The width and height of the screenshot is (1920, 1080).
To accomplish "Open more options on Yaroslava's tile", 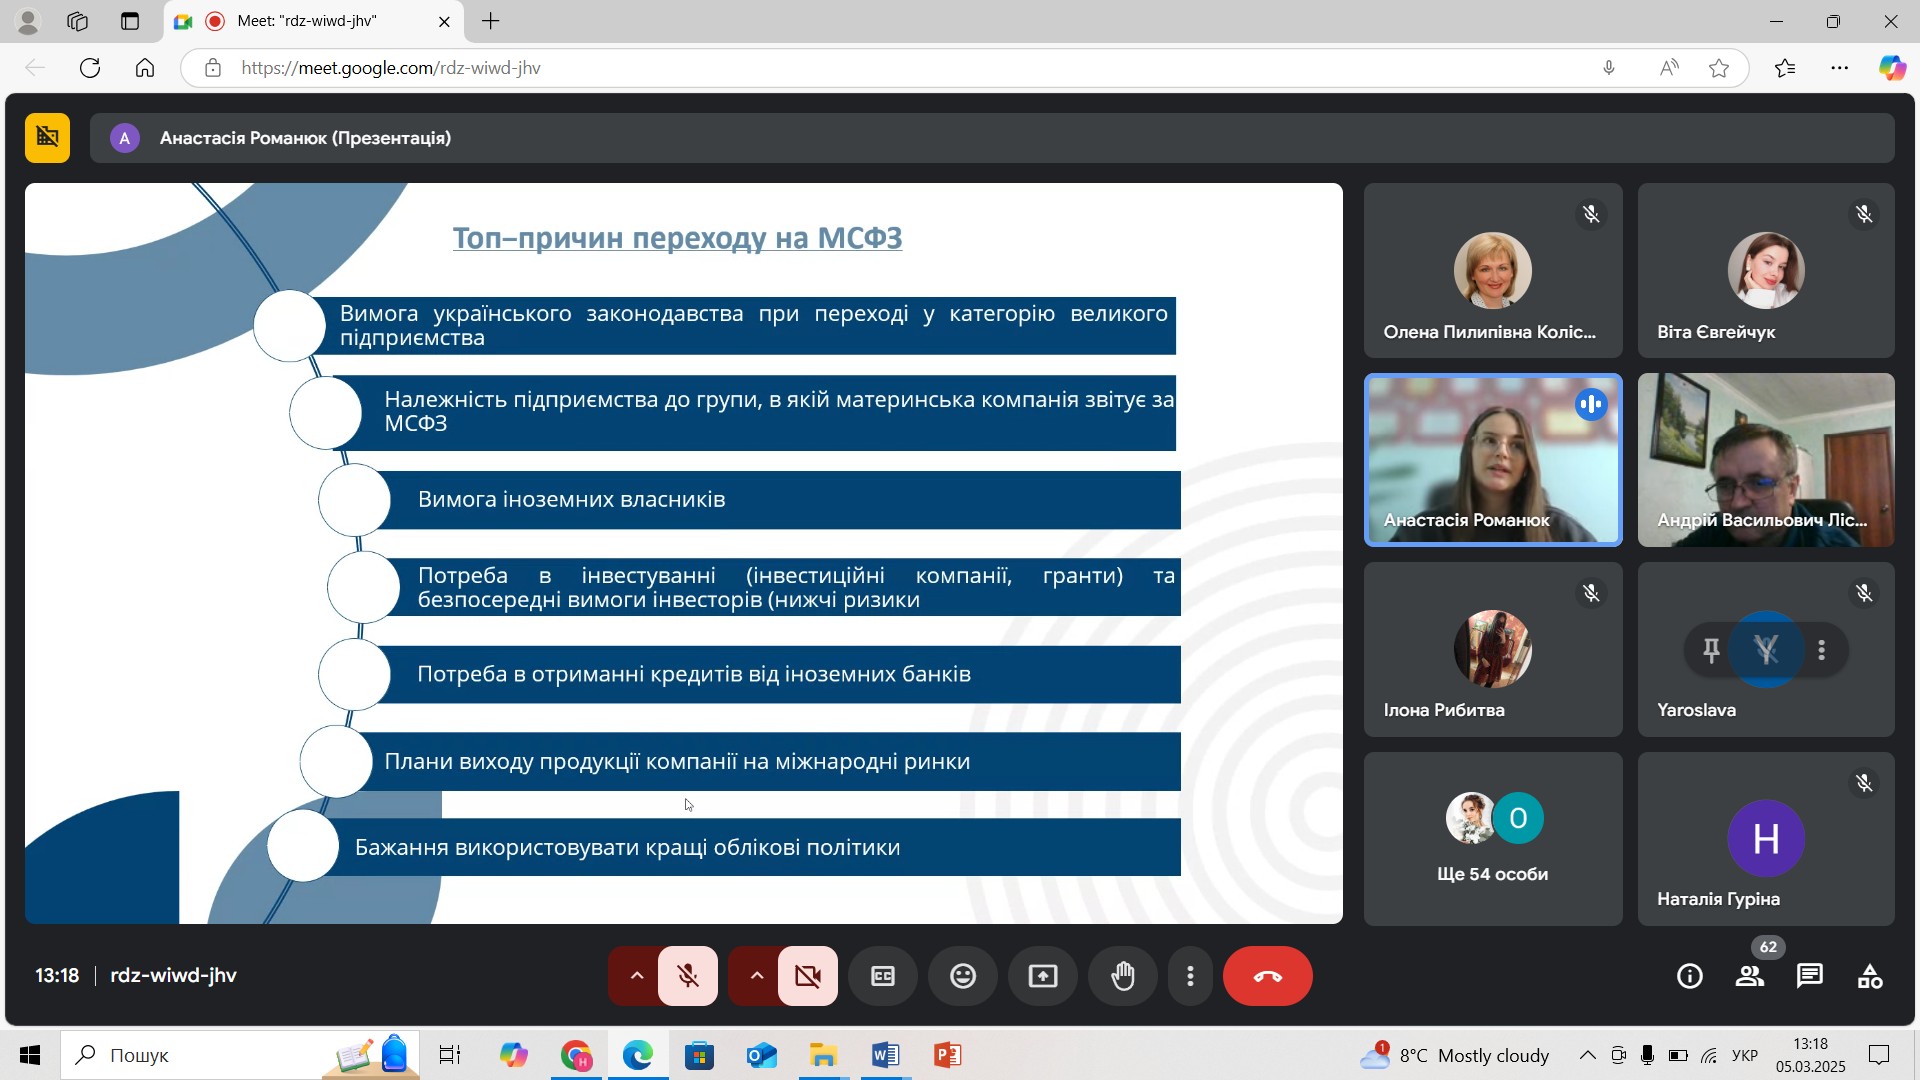I will [1822, 650].
